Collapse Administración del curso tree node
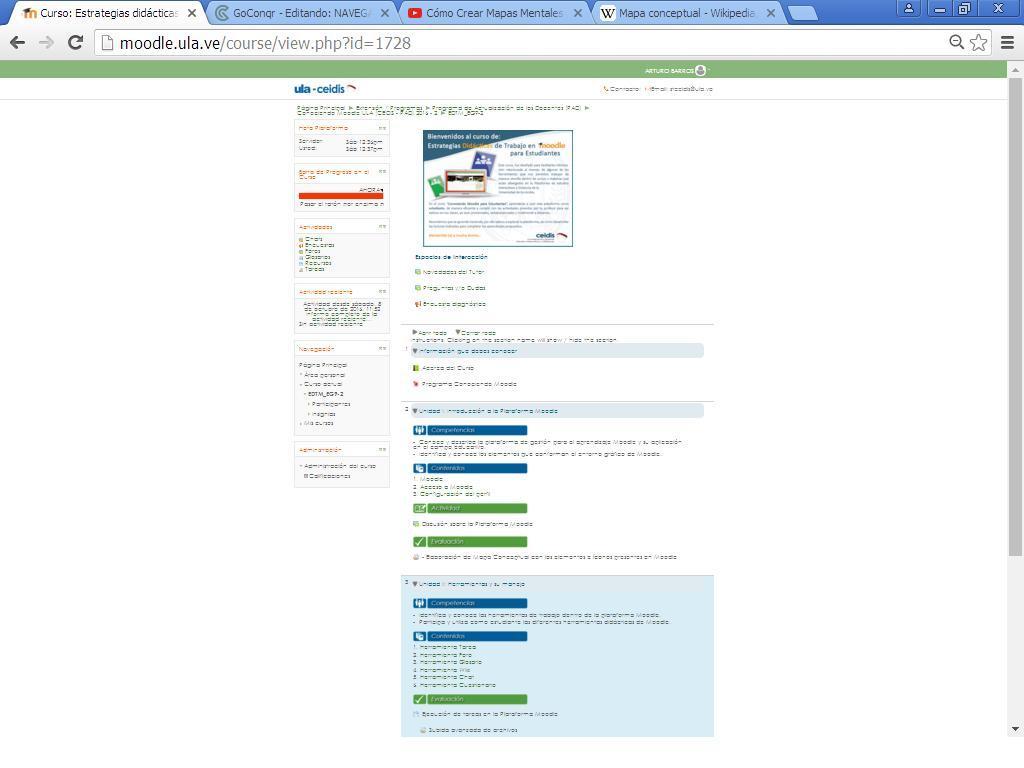Screen dimensions: 1024x768 pyautogui.click(x=301, y=466)
